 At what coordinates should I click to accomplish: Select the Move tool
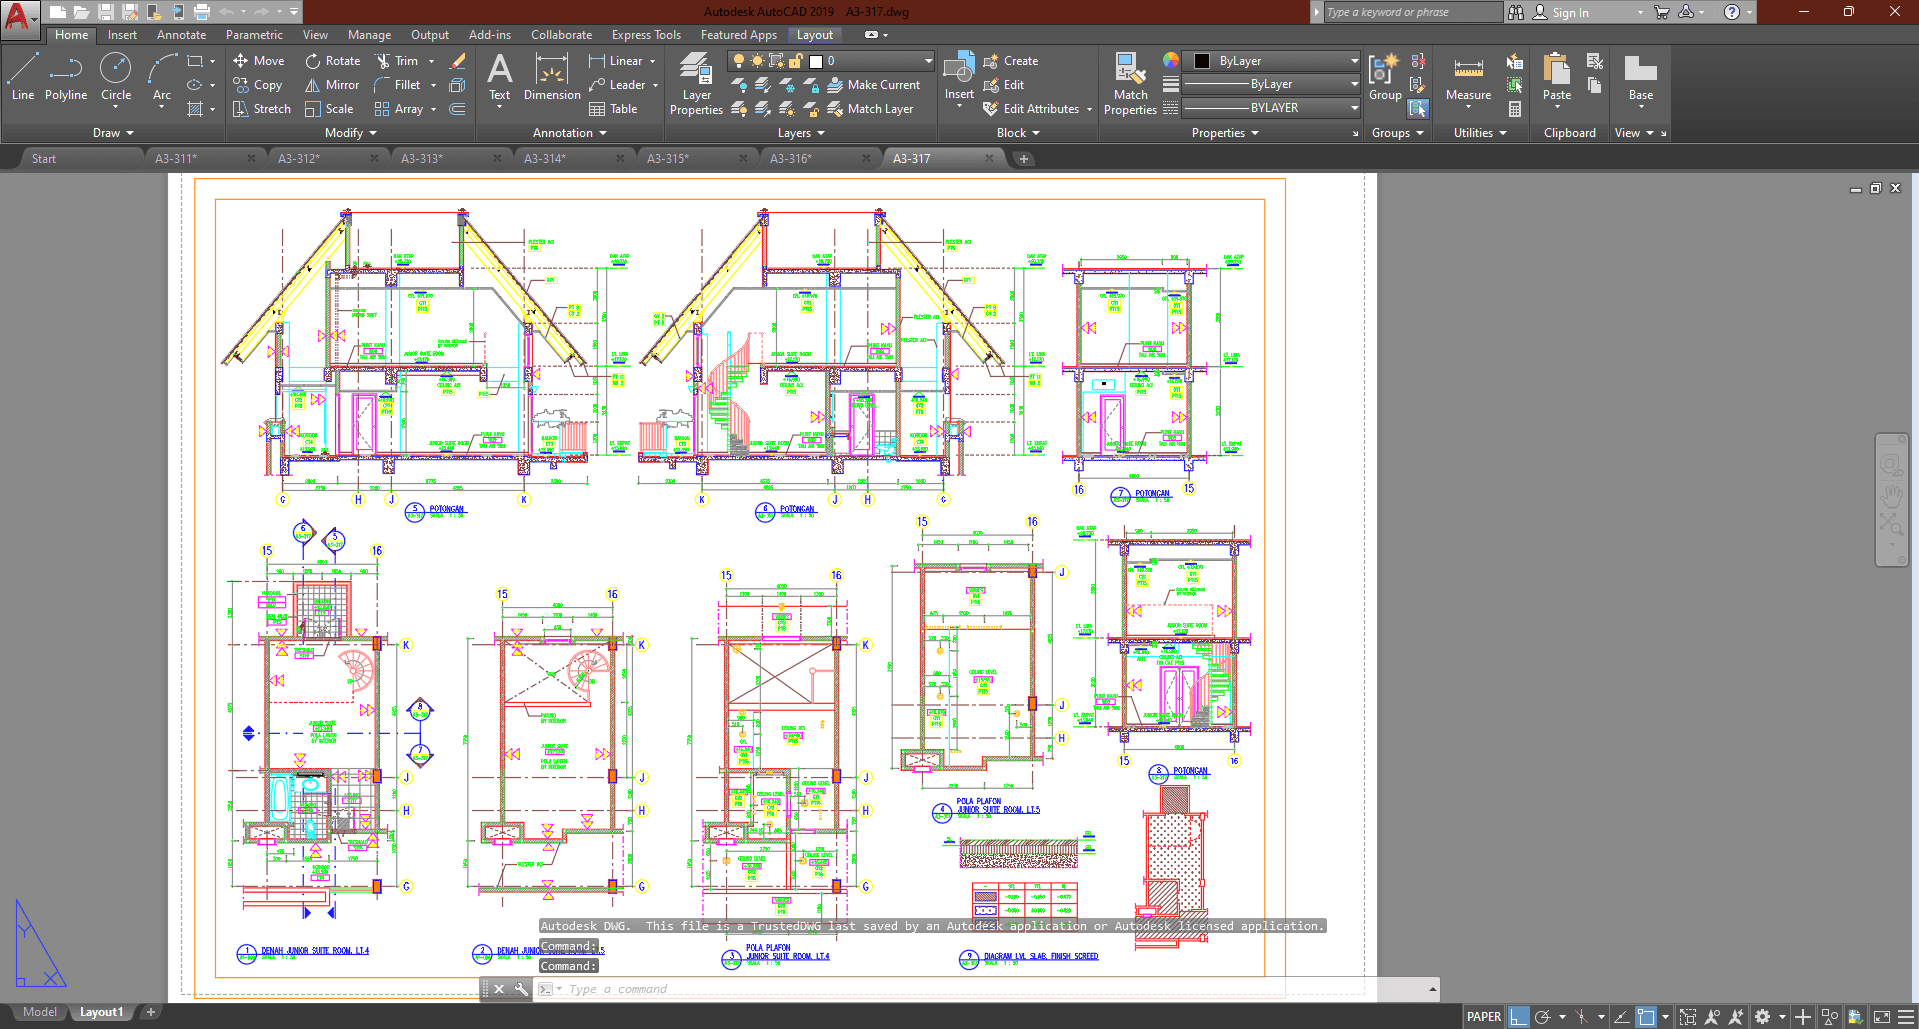point(258,60)
